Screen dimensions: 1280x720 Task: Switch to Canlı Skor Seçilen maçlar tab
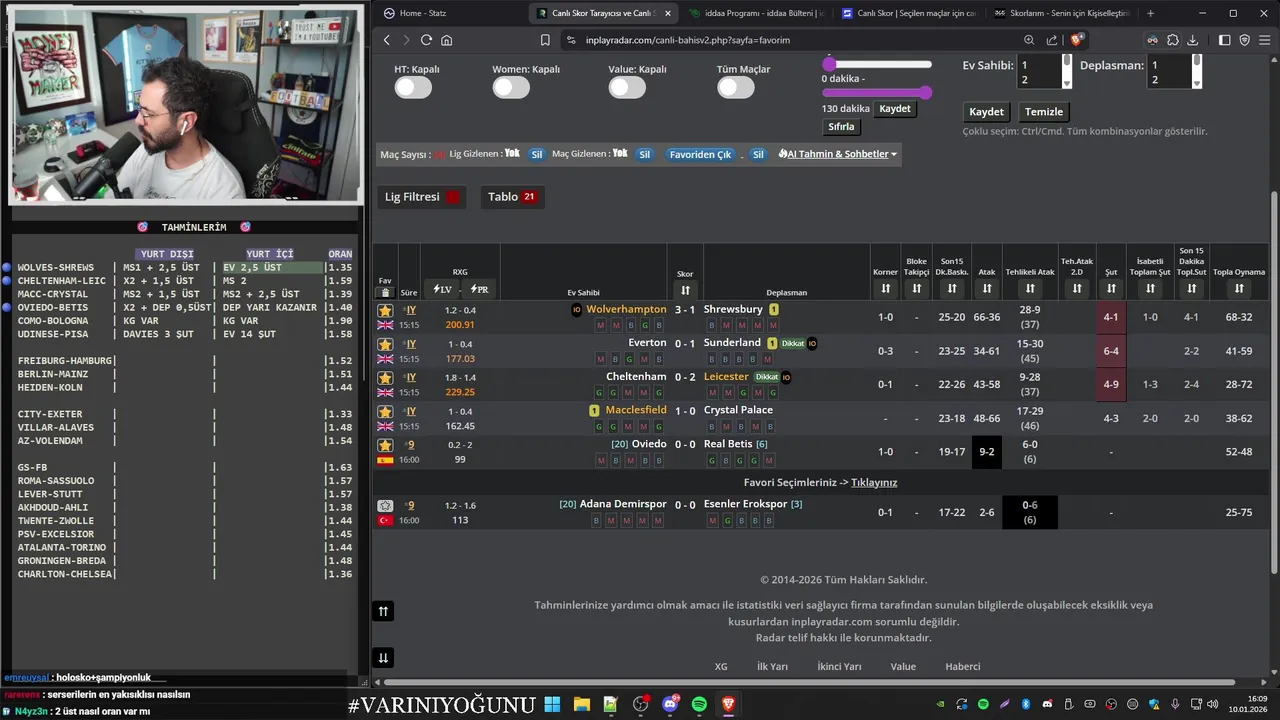click(x=908, y=13)
